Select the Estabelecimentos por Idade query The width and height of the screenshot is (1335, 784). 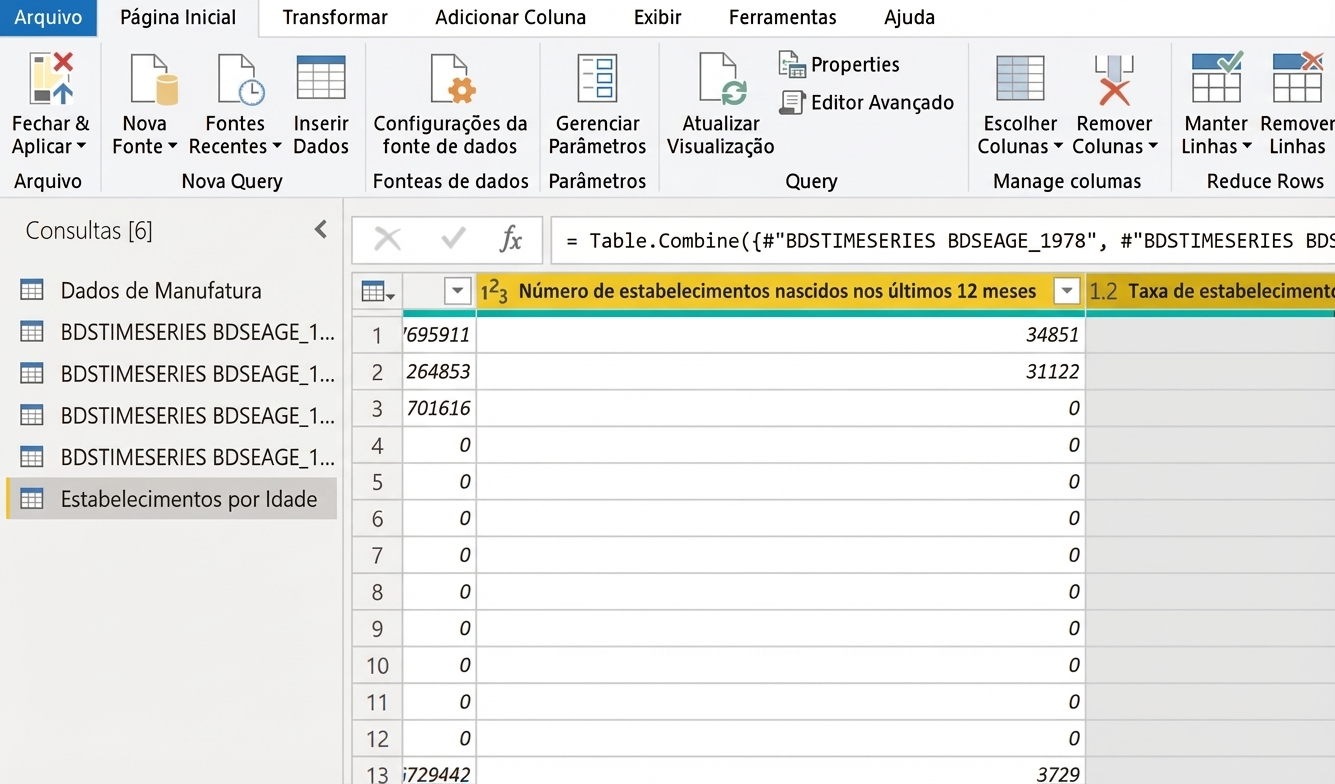point(172,499)
